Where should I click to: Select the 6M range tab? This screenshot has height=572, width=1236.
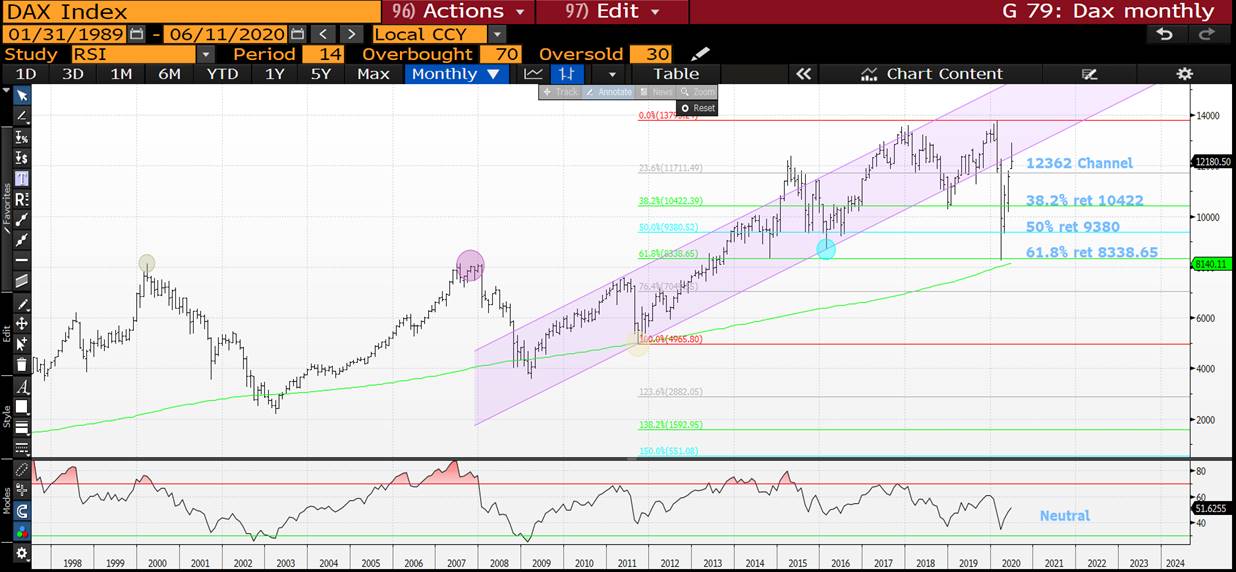pyautogui.click(x=169, y=74)
